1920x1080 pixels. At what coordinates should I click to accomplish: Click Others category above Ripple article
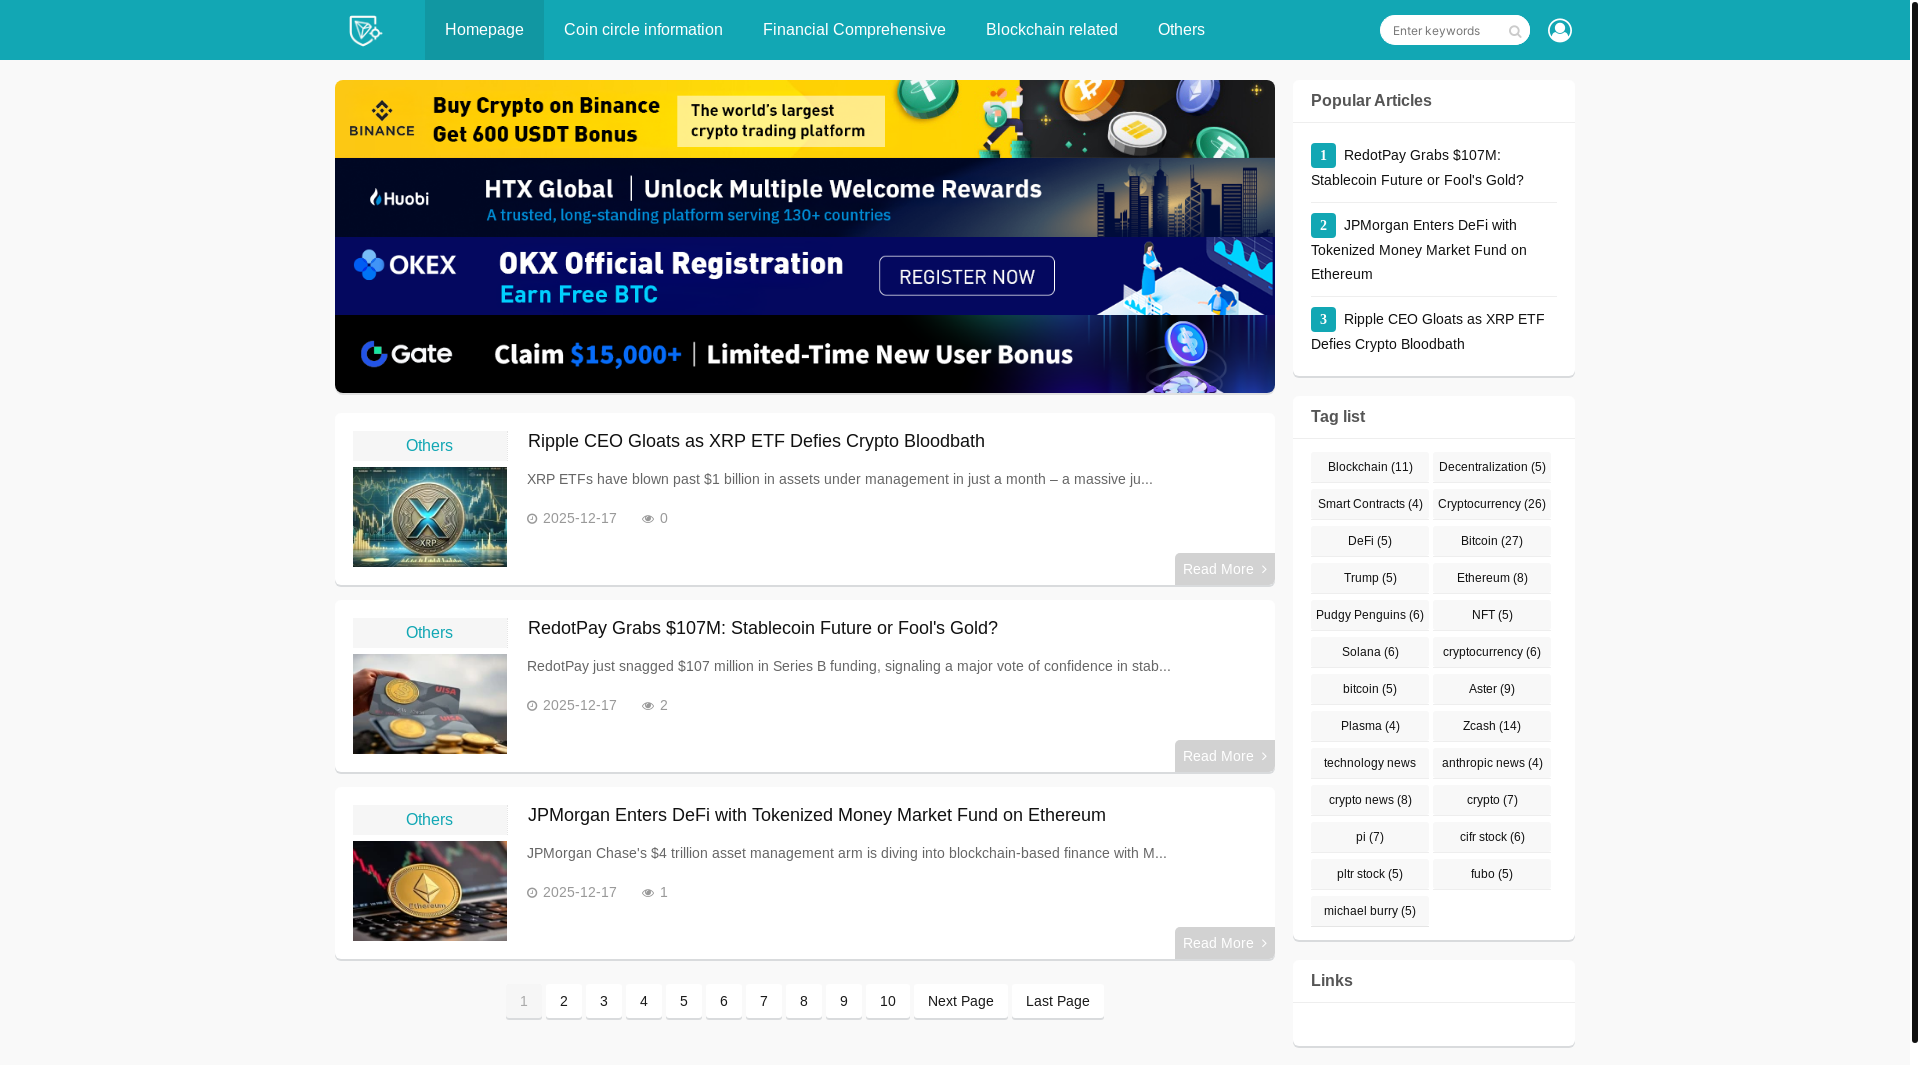click(430, 446)
